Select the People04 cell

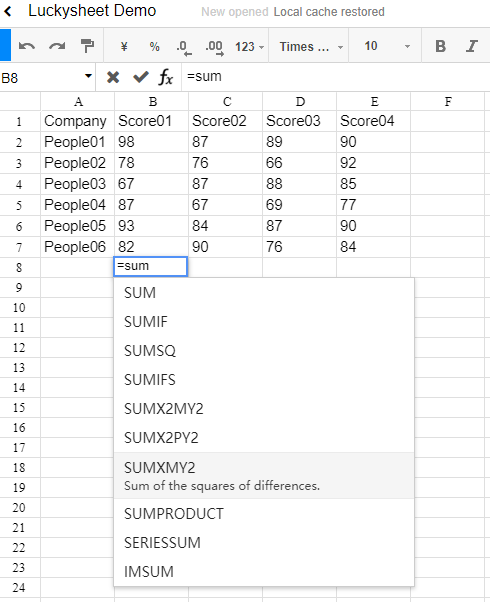click(x=78, y=205)
